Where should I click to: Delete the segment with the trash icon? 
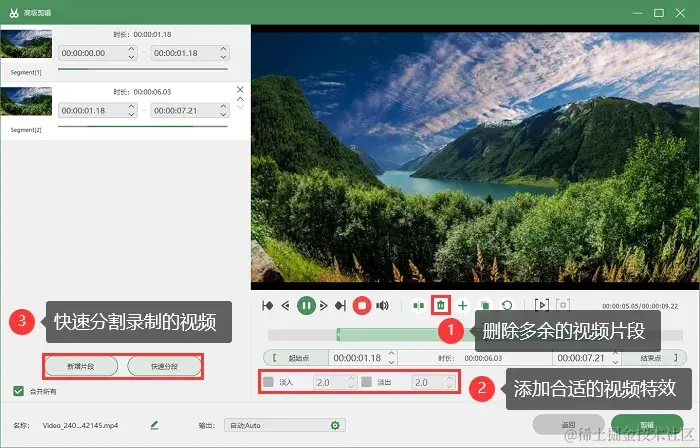[x=441, y=305]
